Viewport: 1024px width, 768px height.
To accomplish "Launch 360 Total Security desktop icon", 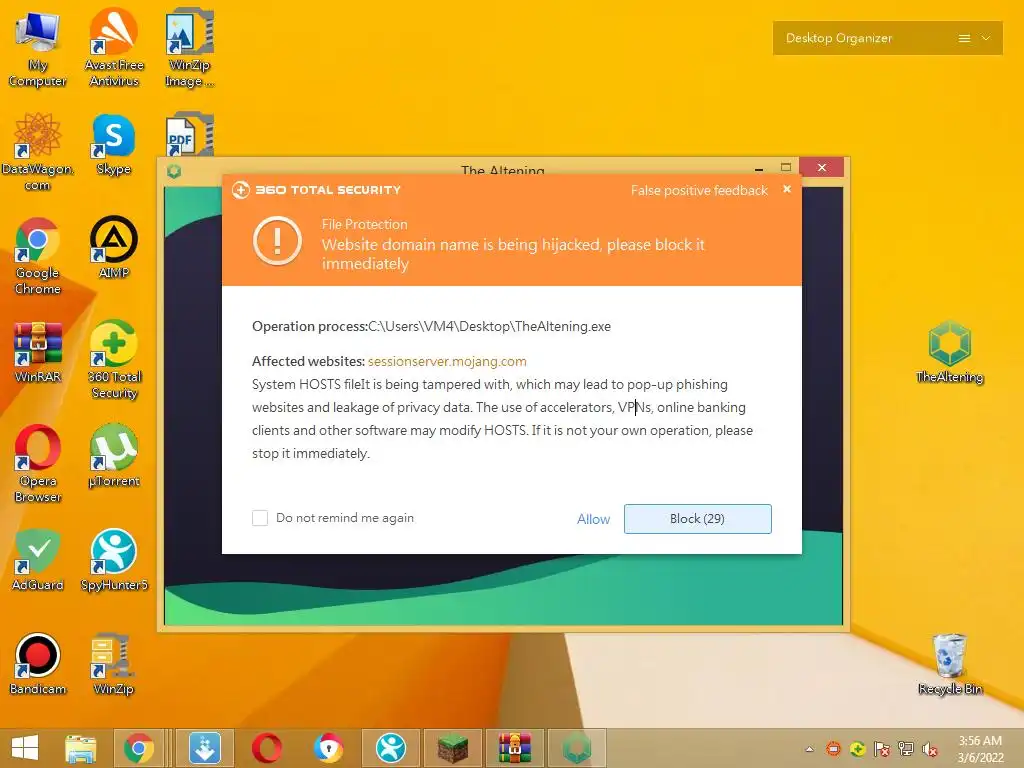I will (x=114, y=359).
